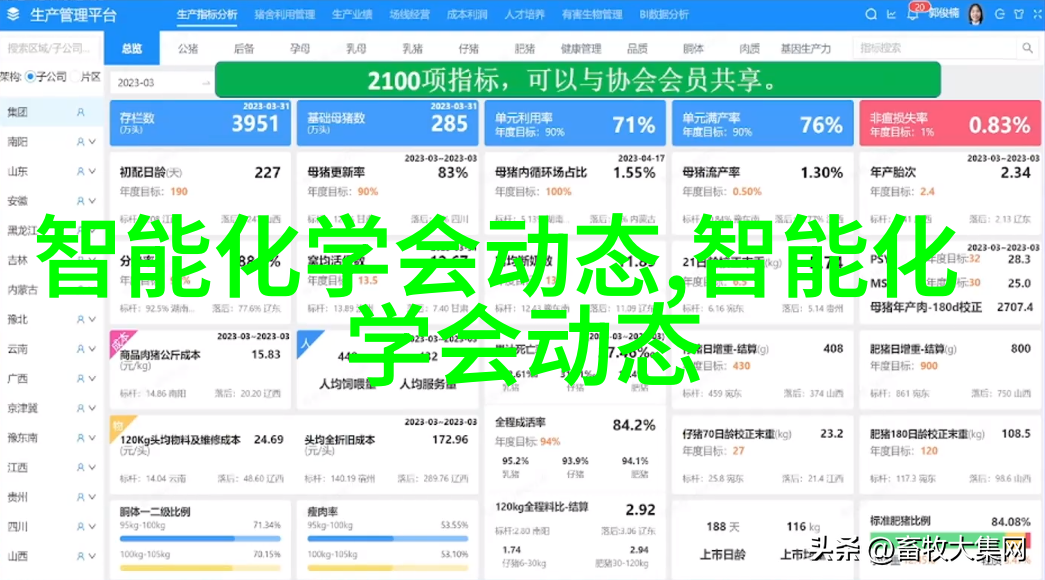The width and height of the screenshot is (1045, 580).
Task: Click the orange corner tag on 120Kg card
Action: pos(120,425)
